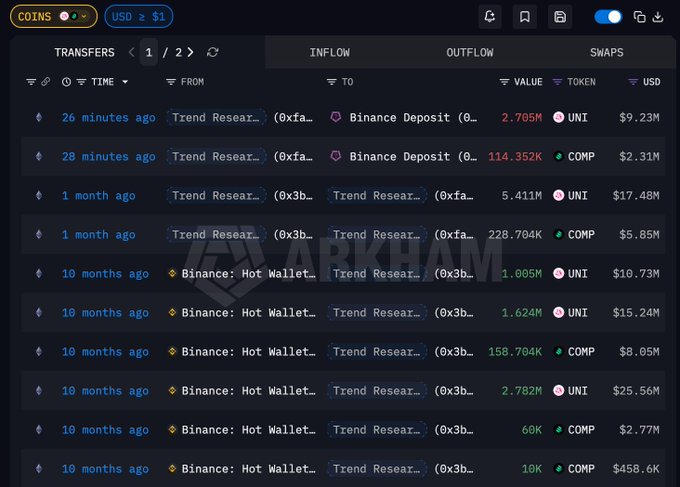Click the value 2.705M
This screenshot has width=680, height=487.
[521, 118]
